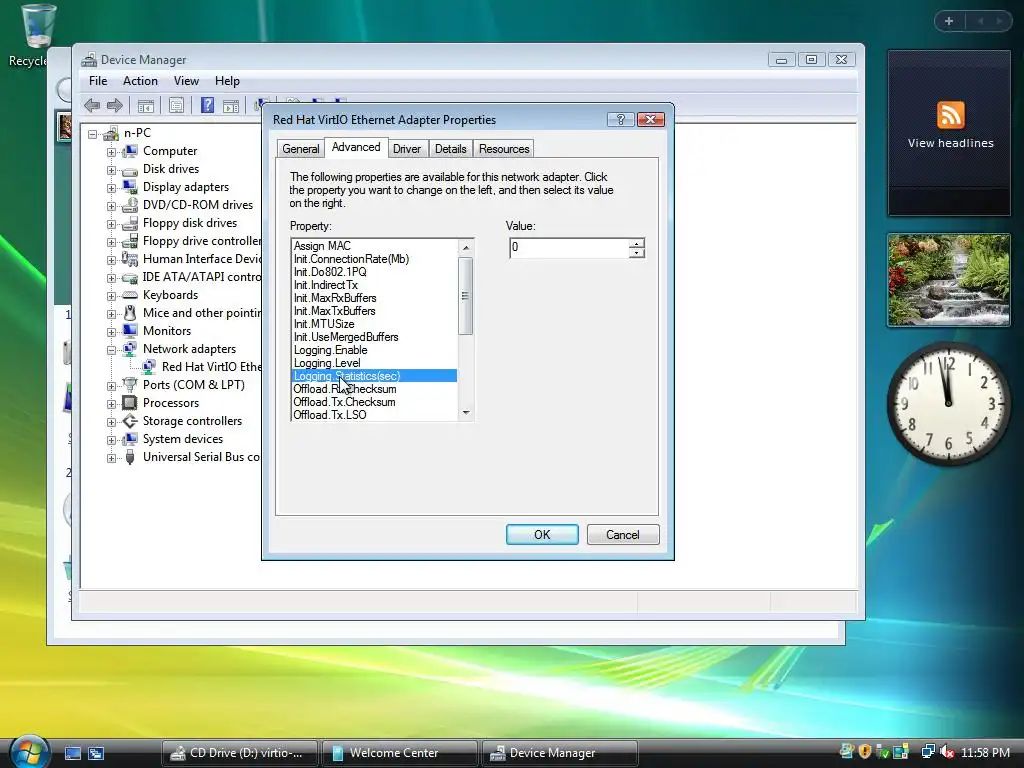The image size is (1024, 768).
Task: Select Logging.Level property
Action: point(374,363)
